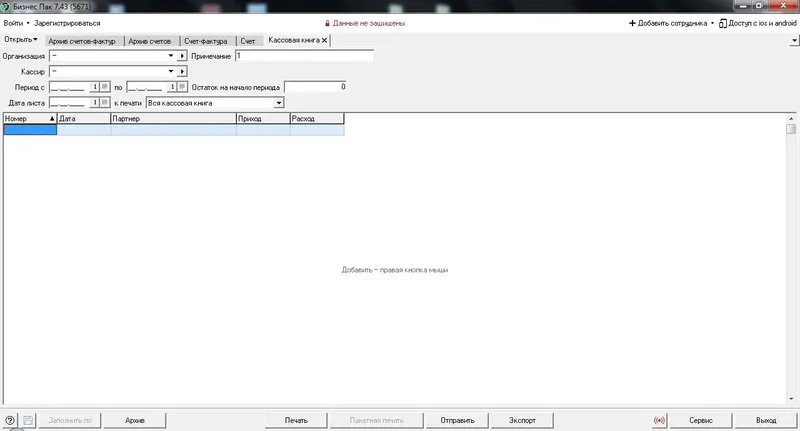The width and height of the screenshot is (800, 431).
Task: Click the Дата листа date field
Action: point(69,103)
